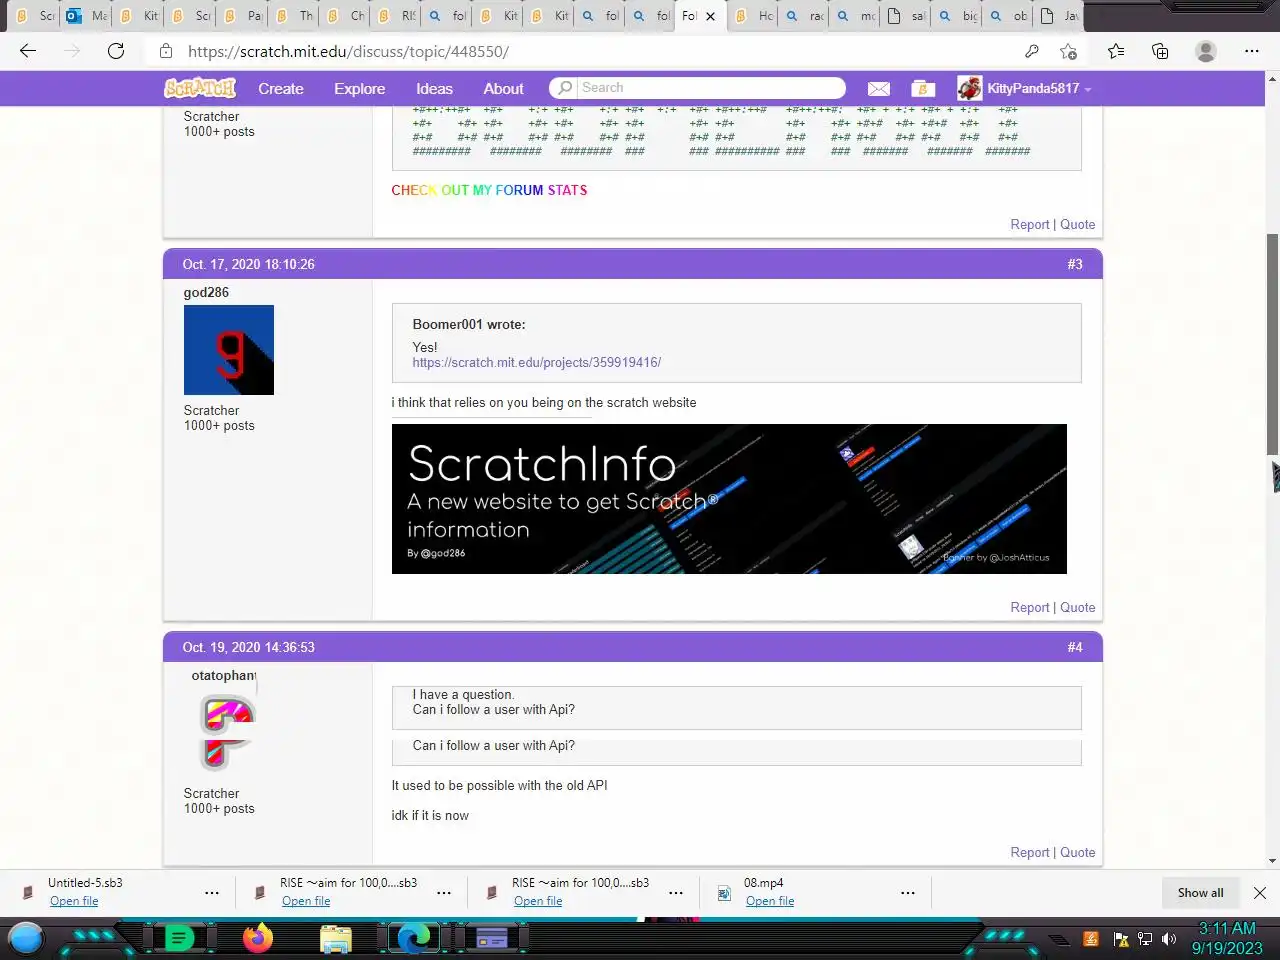Click otatophant's avatar image
1280x960 pixels.
229,733
